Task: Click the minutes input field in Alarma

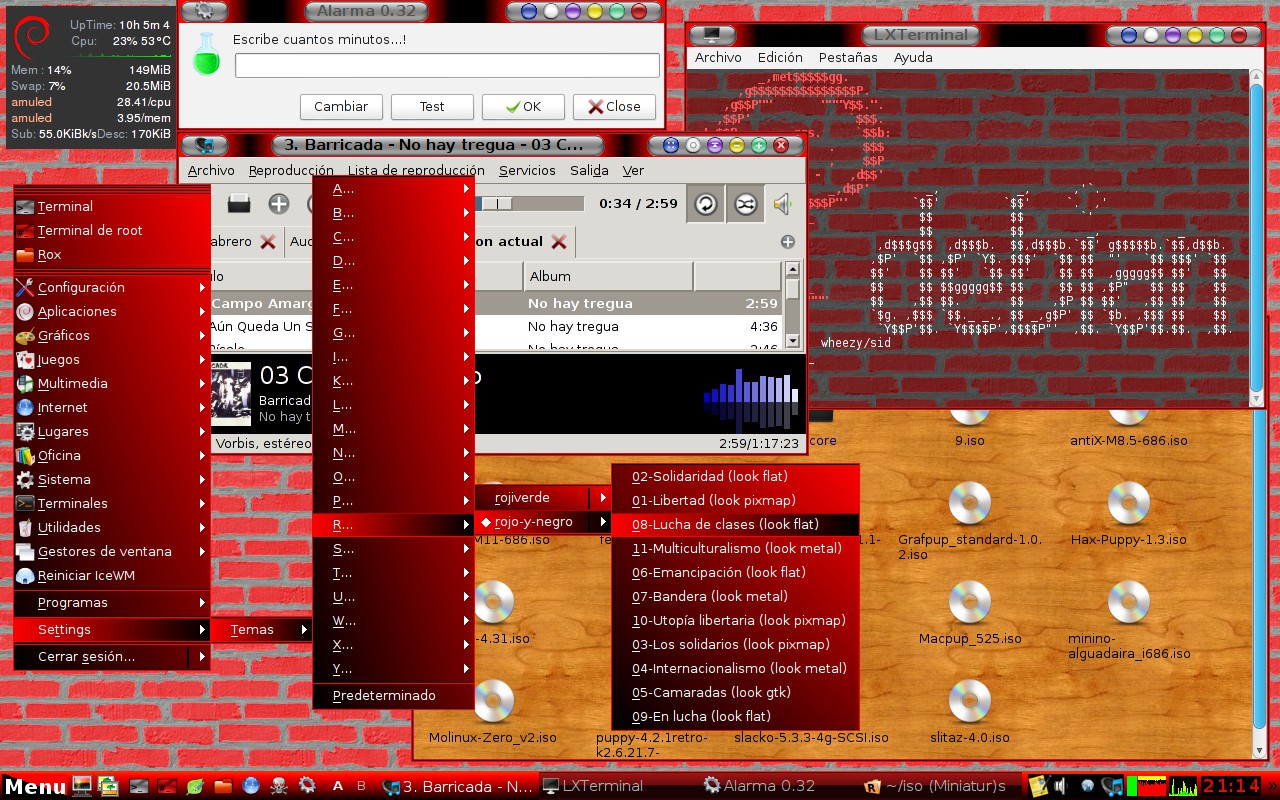Action: [447, 66]
